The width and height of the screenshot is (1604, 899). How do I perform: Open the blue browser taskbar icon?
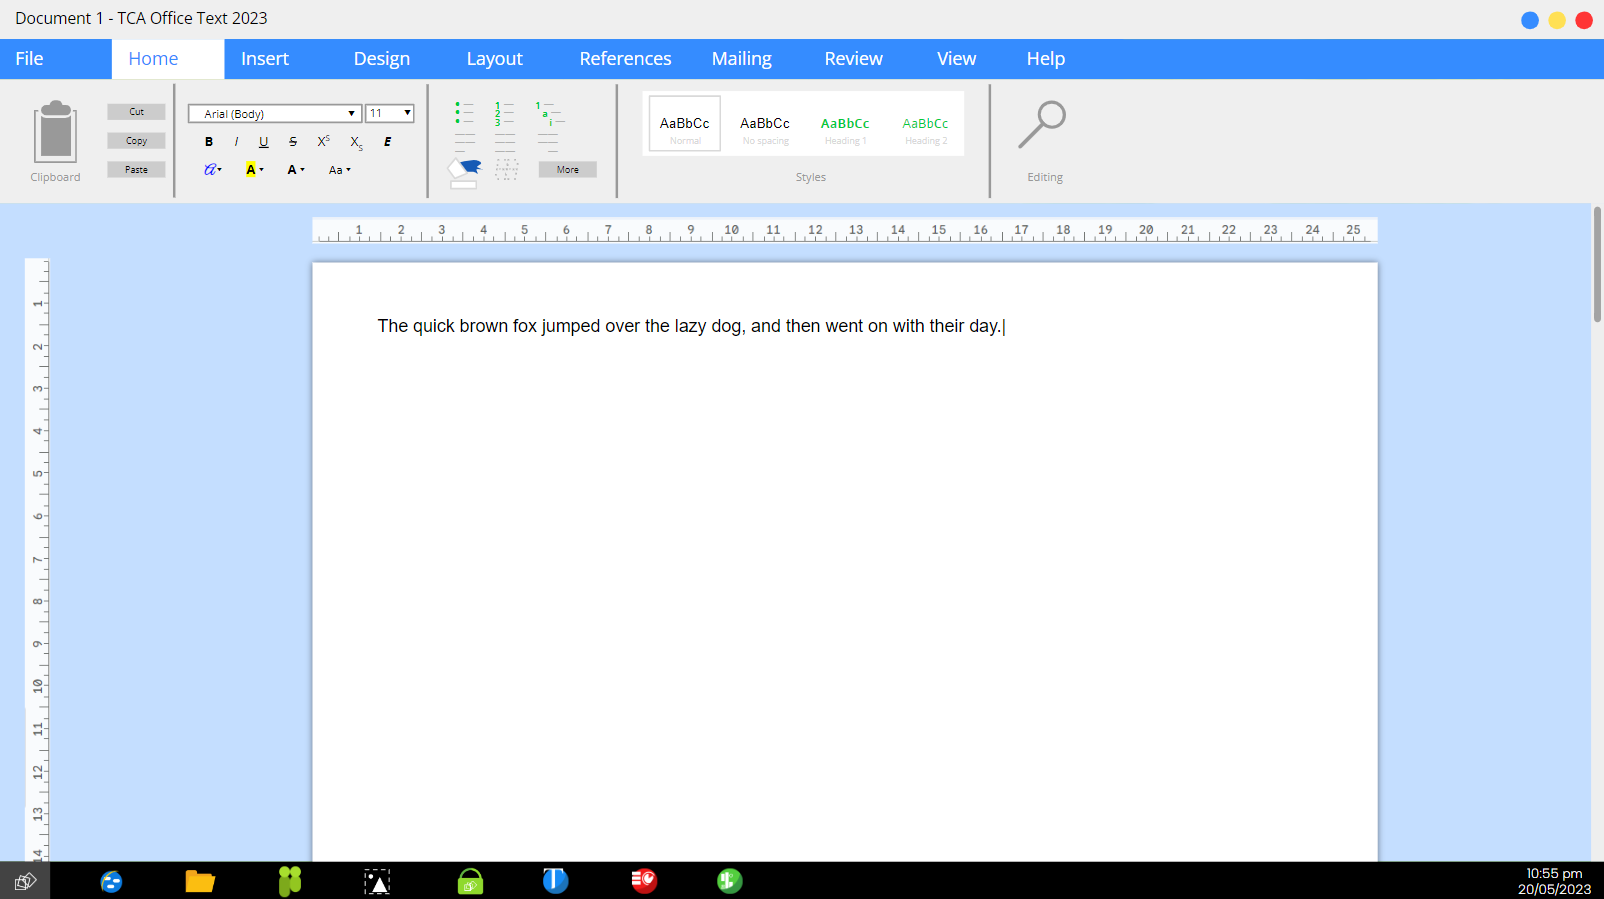(x=112, y=881)
